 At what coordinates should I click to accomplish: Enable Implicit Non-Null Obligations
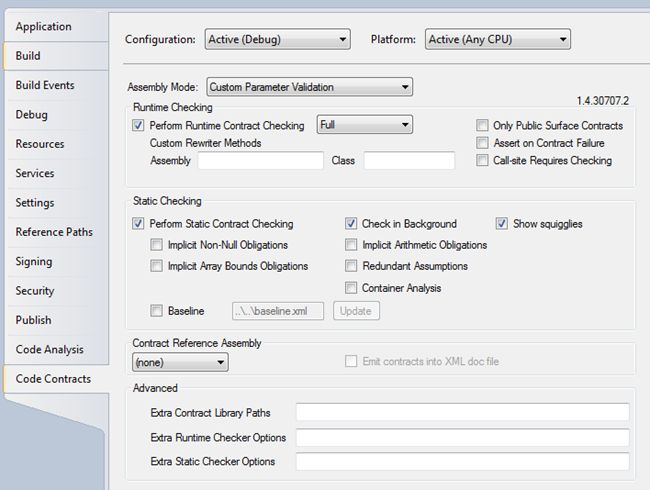pyautogui.click(x=156, y=245)
